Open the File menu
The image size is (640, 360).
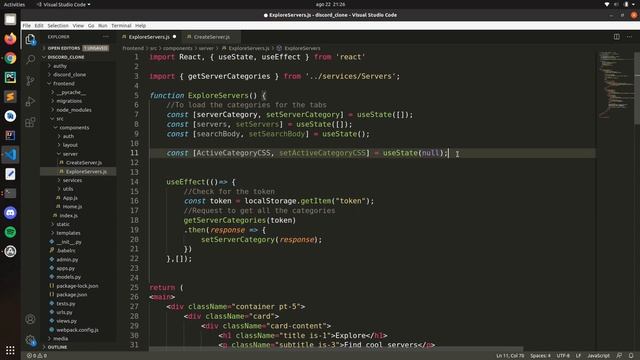pyautogui.click(x=27, y=25)
